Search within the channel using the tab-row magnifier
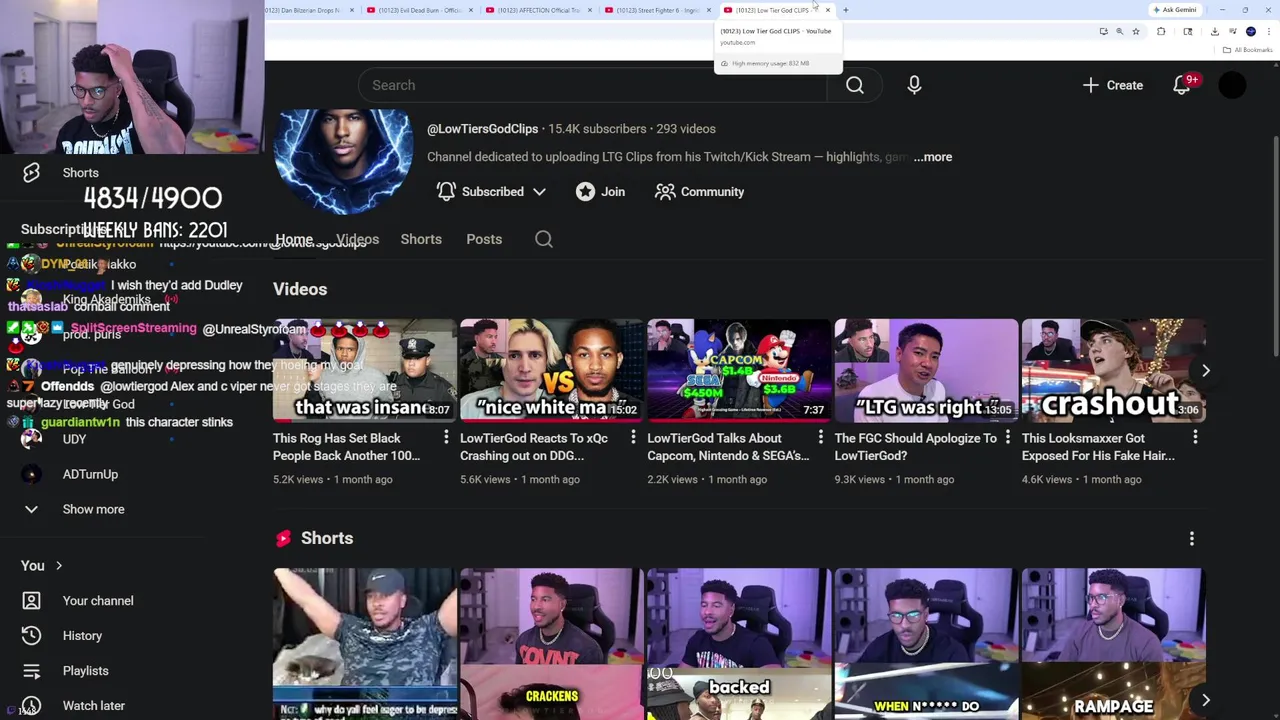This screenshot has height=720, width=1280. coord(544,239)
